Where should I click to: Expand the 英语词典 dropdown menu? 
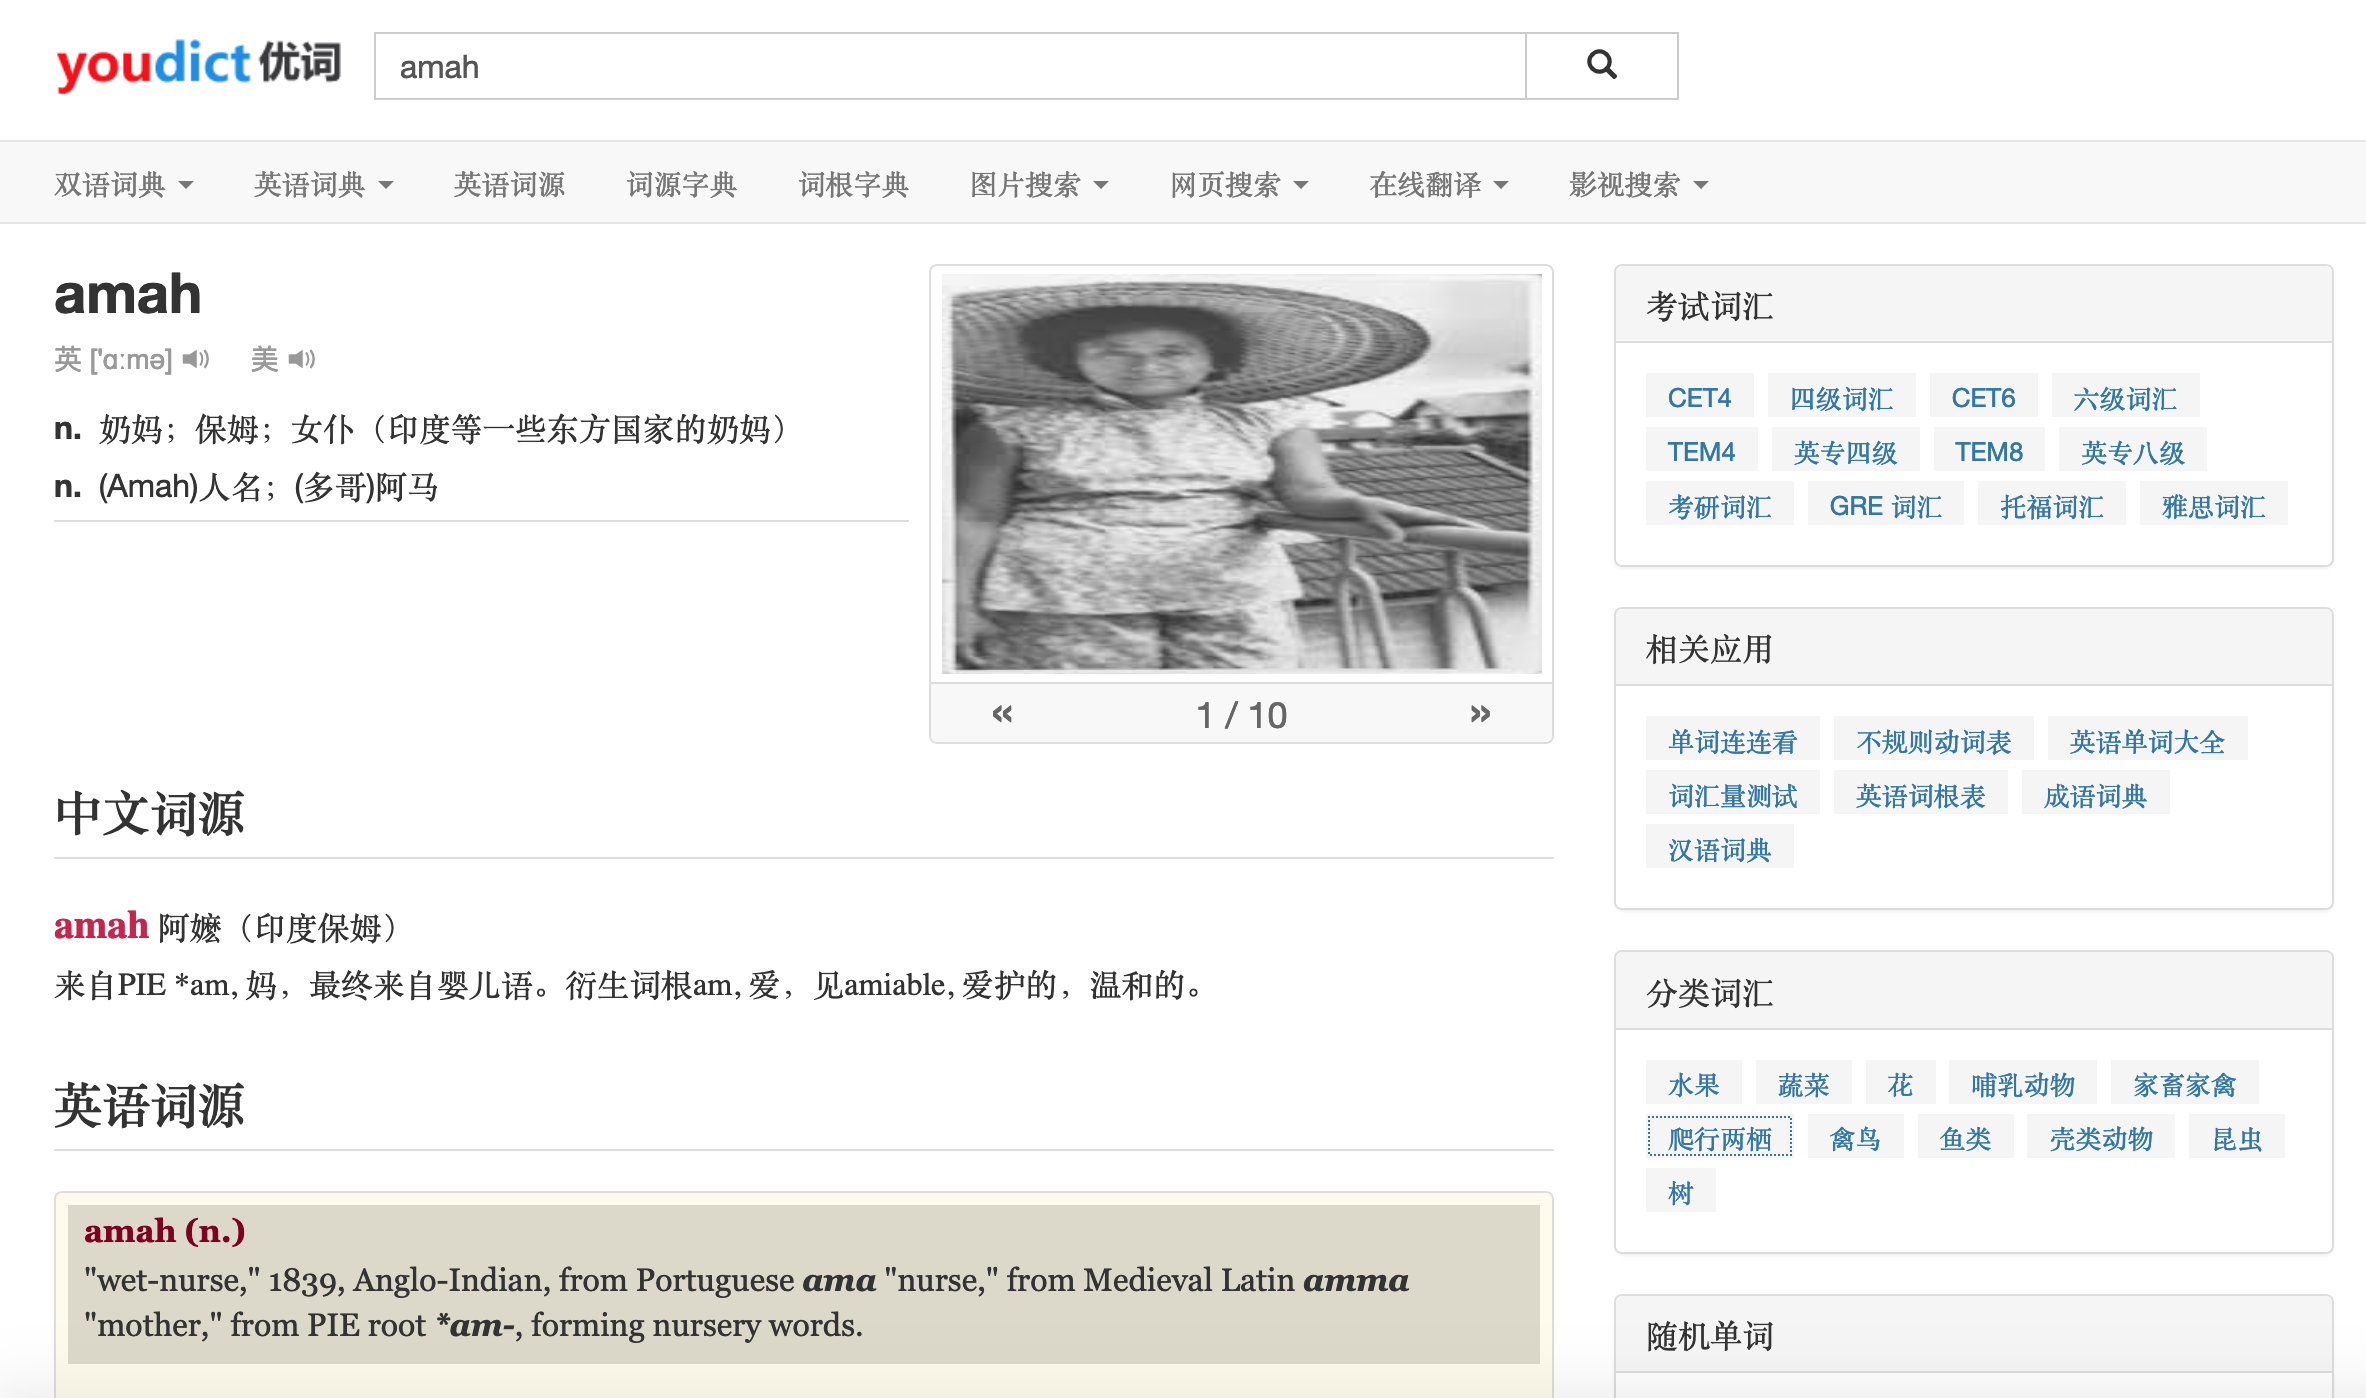[x=323, y=185]
